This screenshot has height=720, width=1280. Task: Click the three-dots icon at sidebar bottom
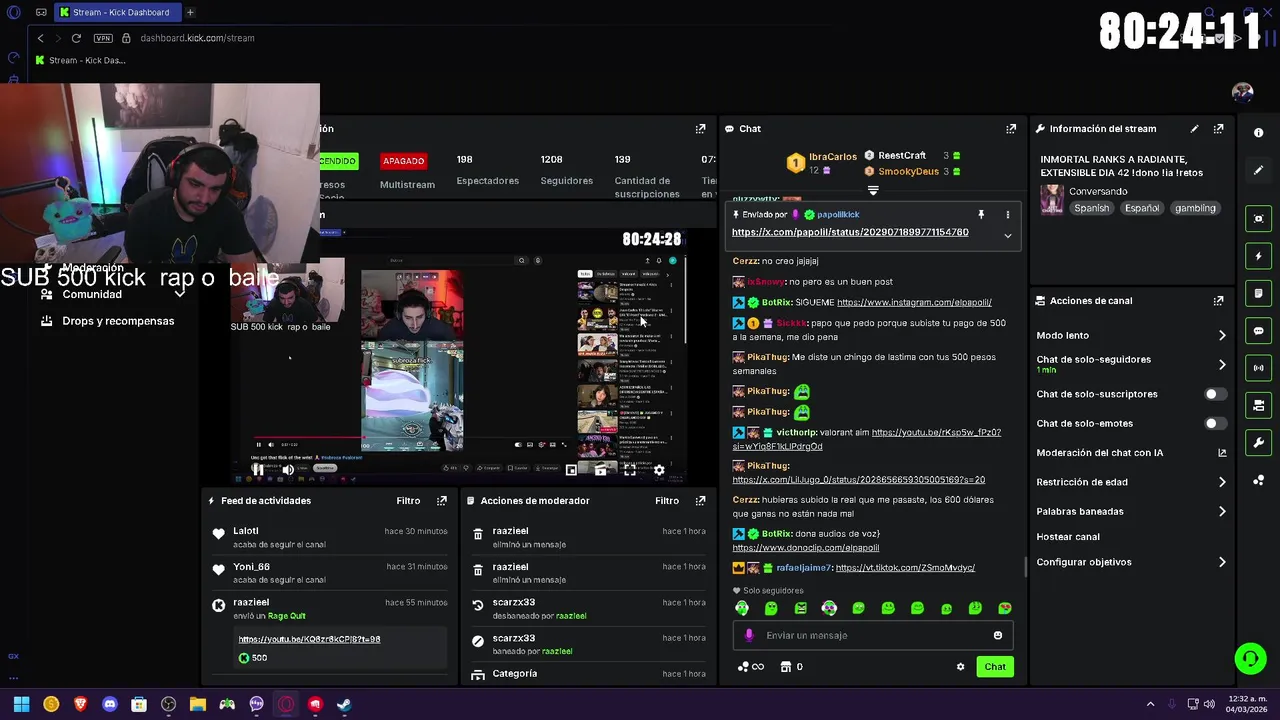tap(1258, 481)
